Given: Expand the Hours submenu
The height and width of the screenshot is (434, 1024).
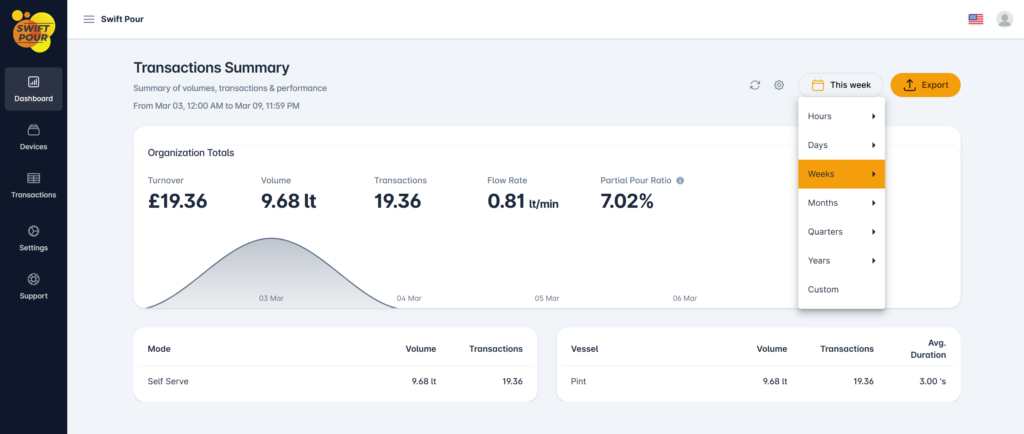Looking at the screenshot, I should coord(841,117).
